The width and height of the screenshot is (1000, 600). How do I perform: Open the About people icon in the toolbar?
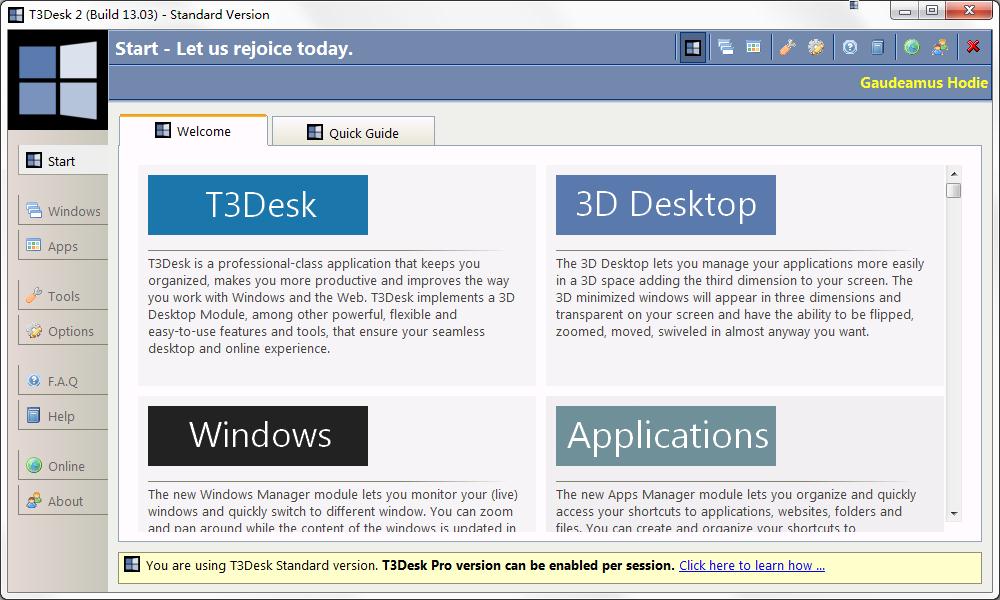coord(939,47)
